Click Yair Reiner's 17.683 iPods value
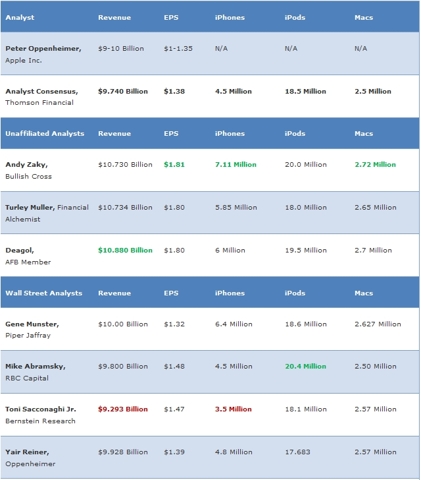This screenshot has height=480, width=421. coord(297,452)
